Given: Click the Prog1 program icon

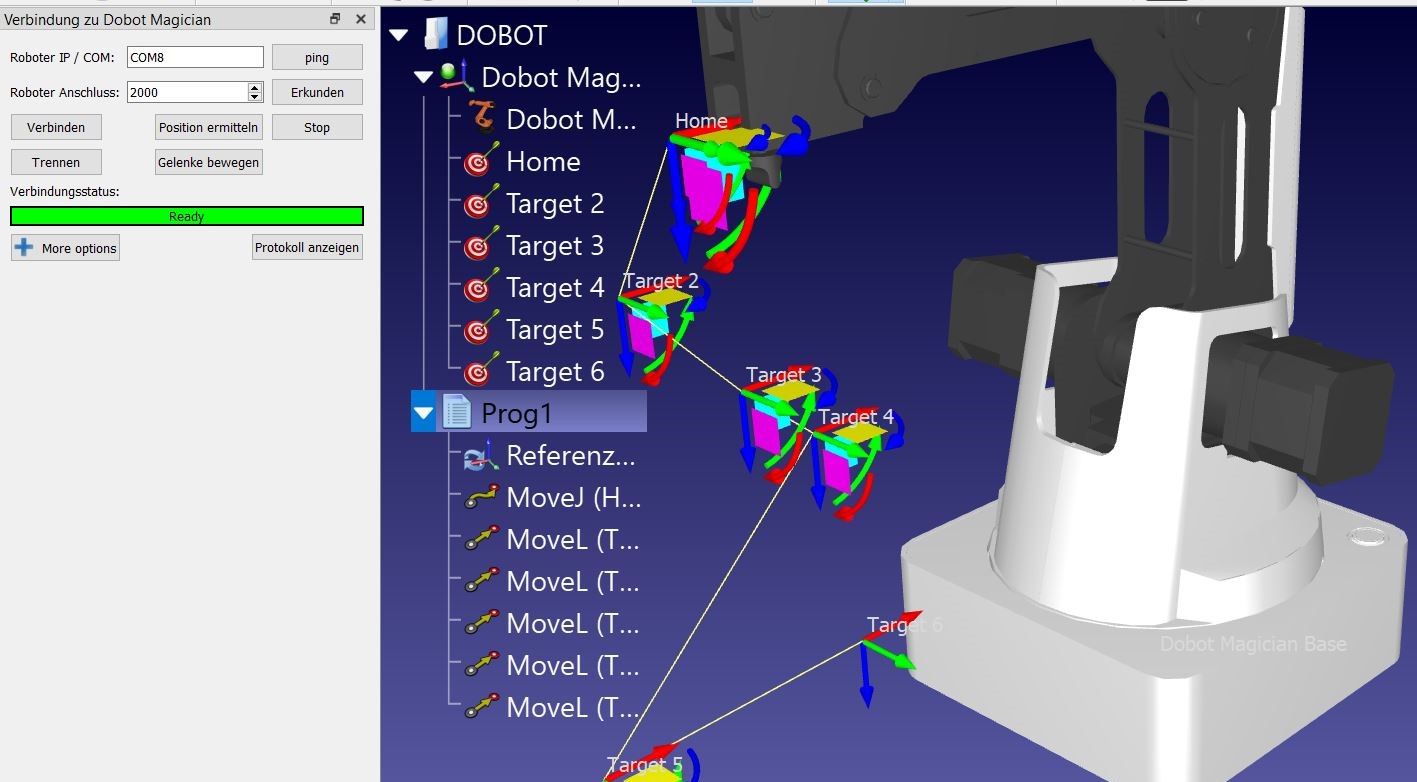Looking at the screenshot, I should pos(457,412).
